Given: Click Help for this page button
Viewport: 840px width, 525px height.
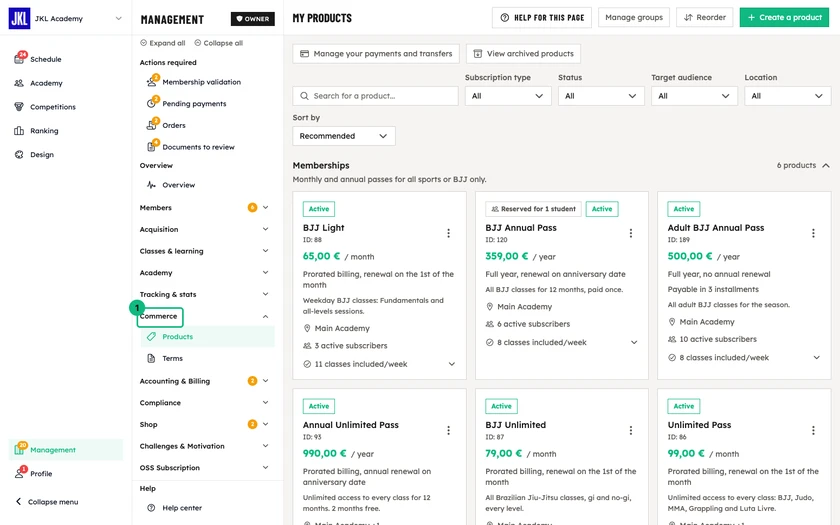Looking at the screenshot, I should [542, 17].
